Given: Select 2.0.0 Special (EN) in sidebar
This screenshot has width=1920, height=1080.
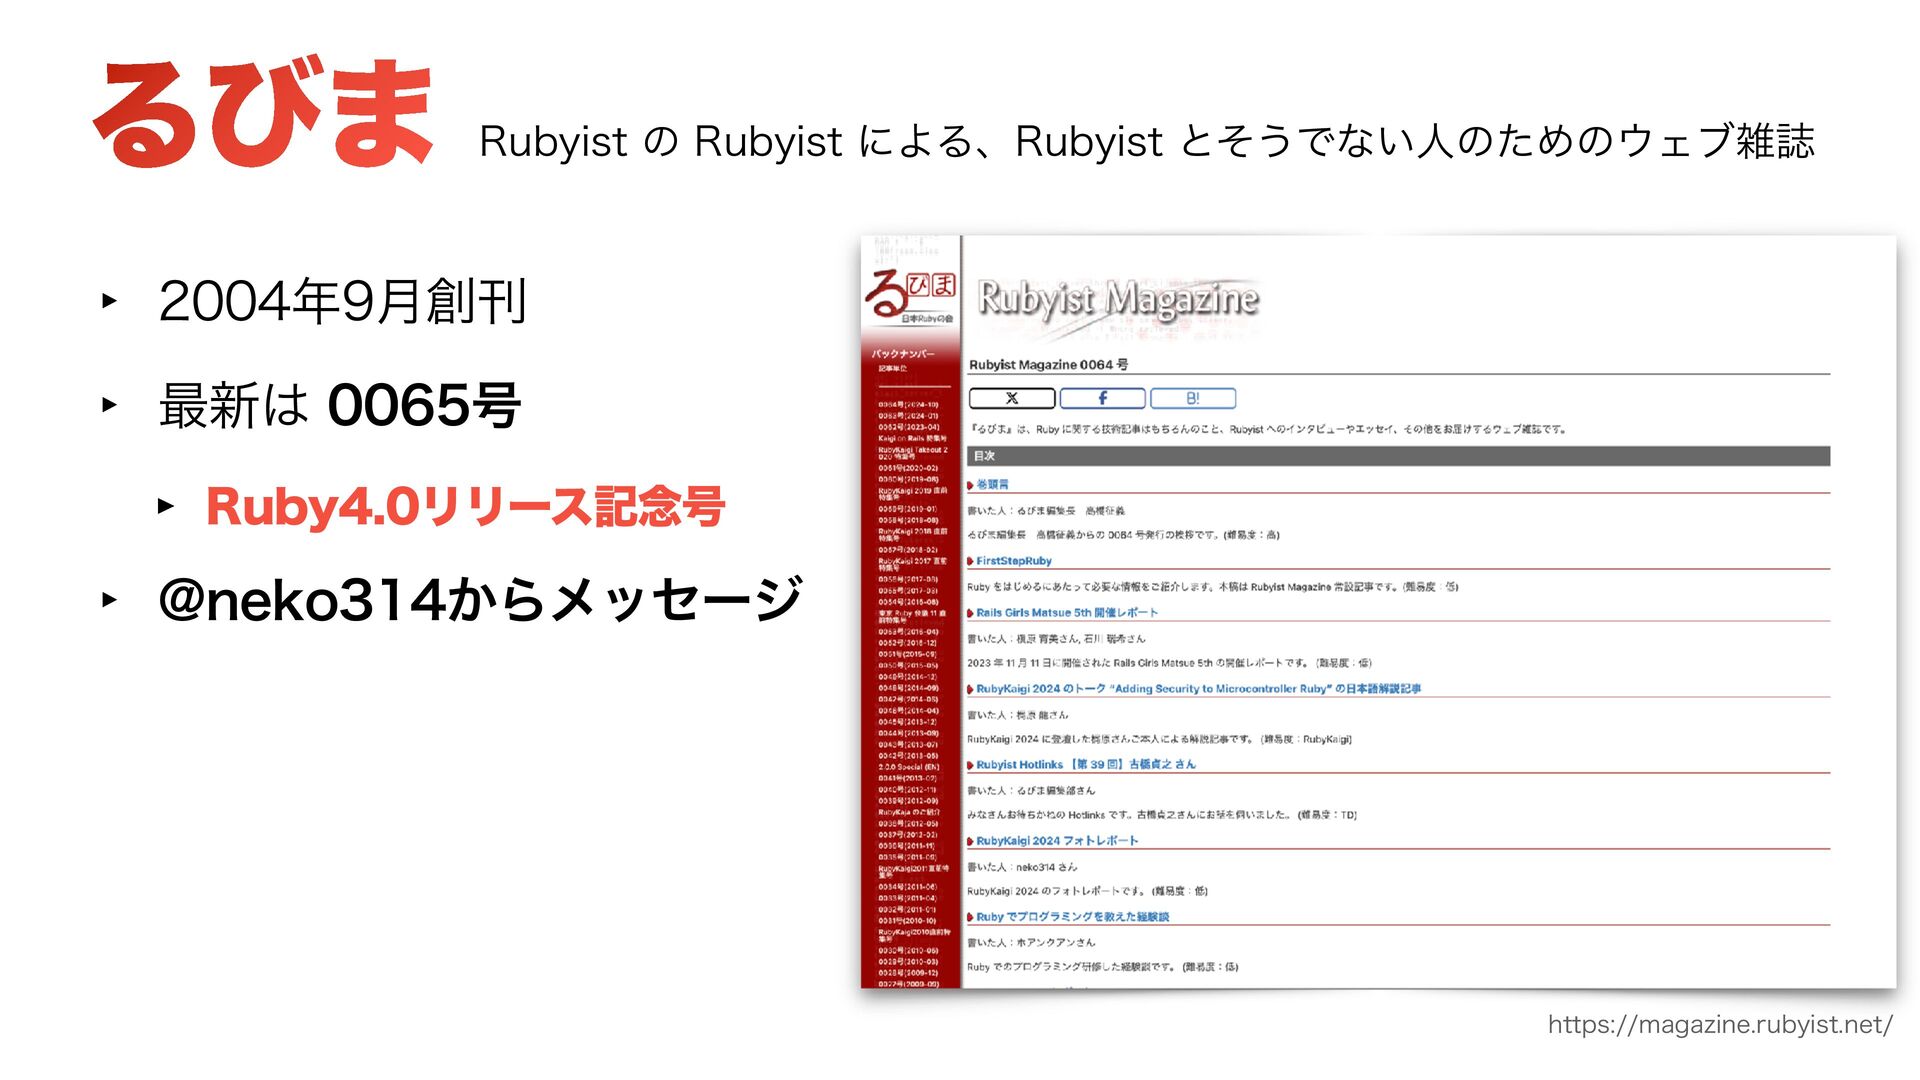Looking at the screenshot, I should pos(908,767).
